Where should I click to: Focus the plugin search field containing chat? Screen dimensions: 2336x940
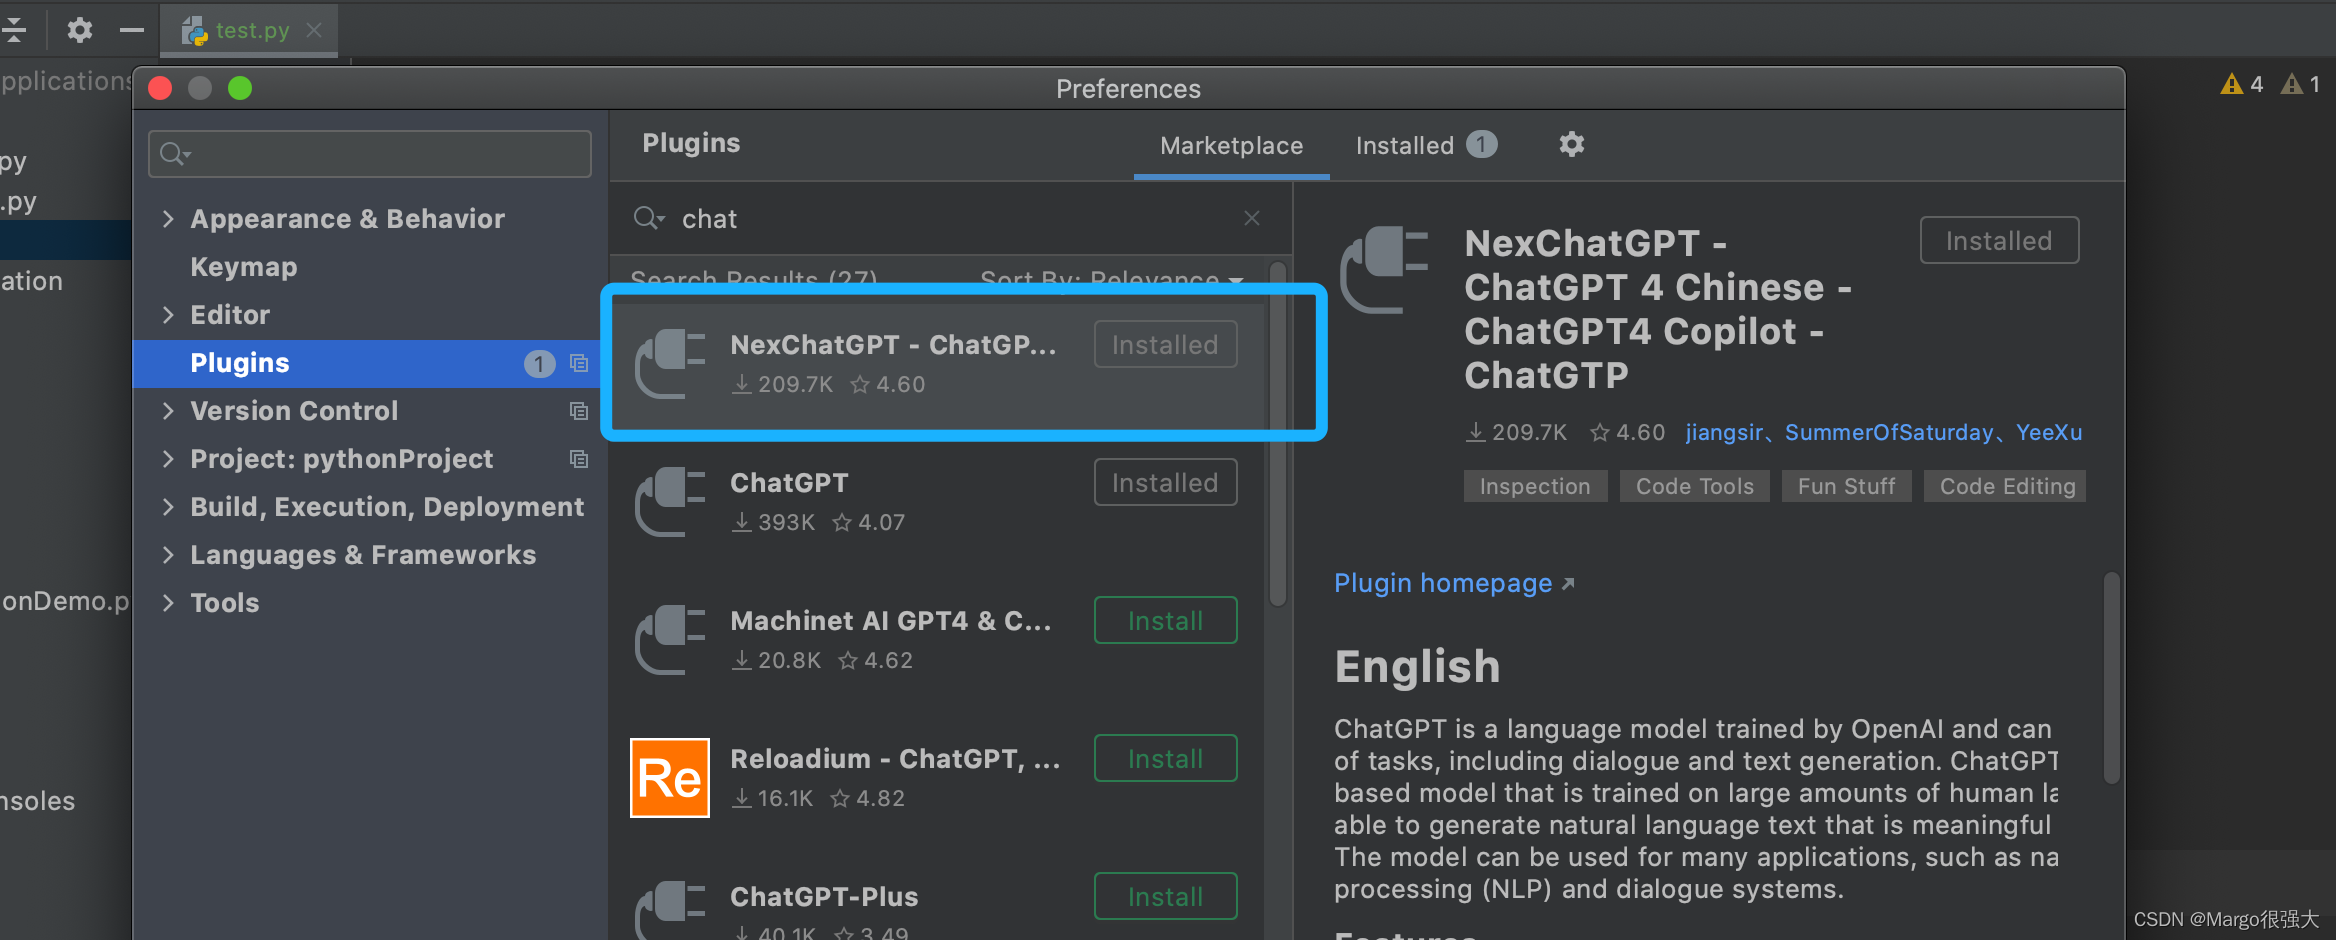(950, 218)
